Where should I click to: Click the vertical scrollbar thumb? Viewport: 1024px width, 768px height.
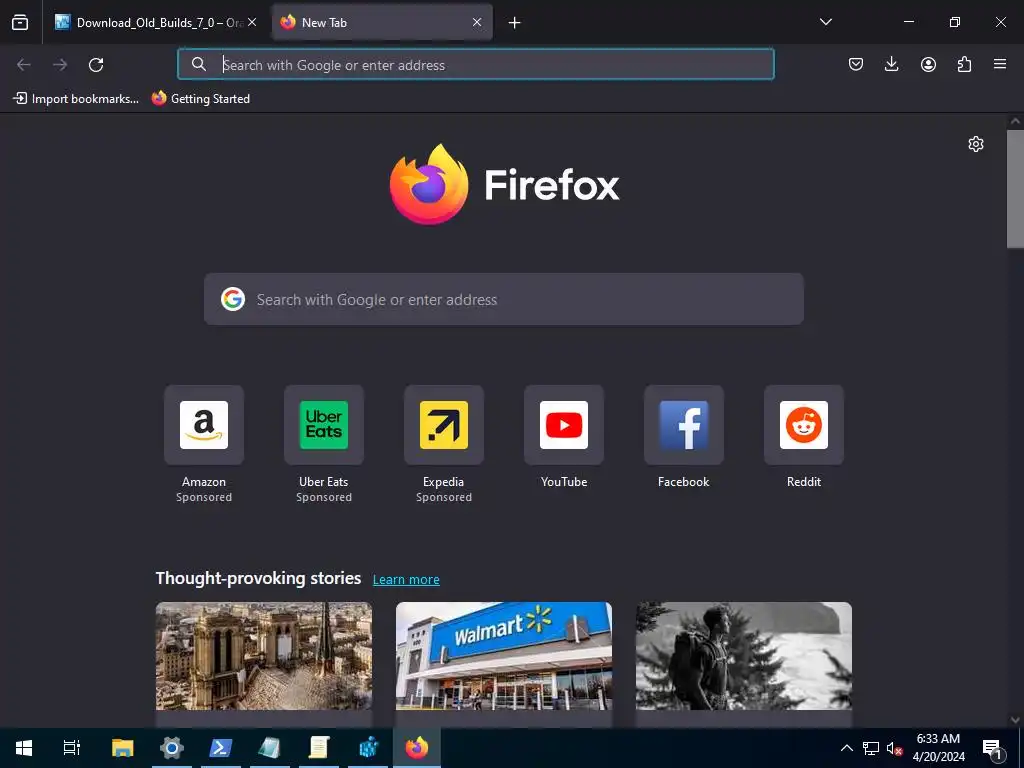coord(1015,189)
